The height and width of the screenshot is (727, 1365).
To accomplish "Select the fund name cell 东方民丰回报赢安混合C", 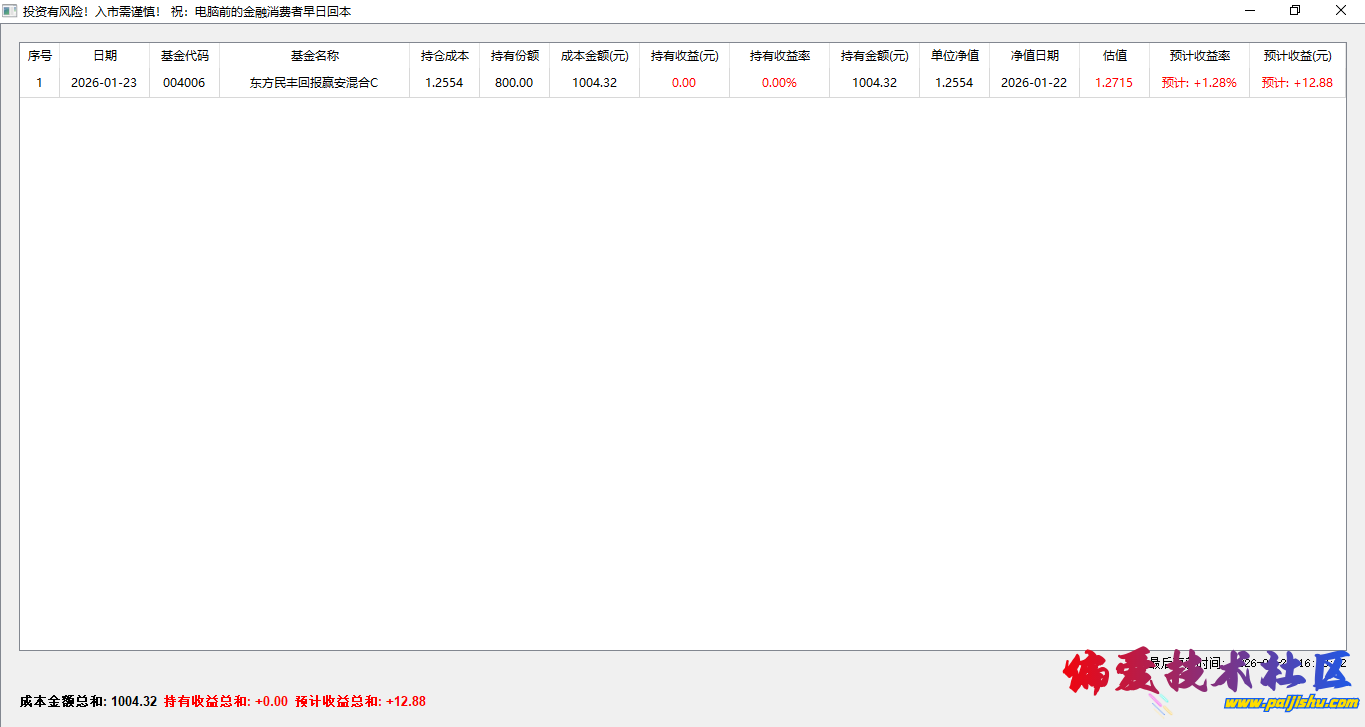I will (x=314, y=83).
